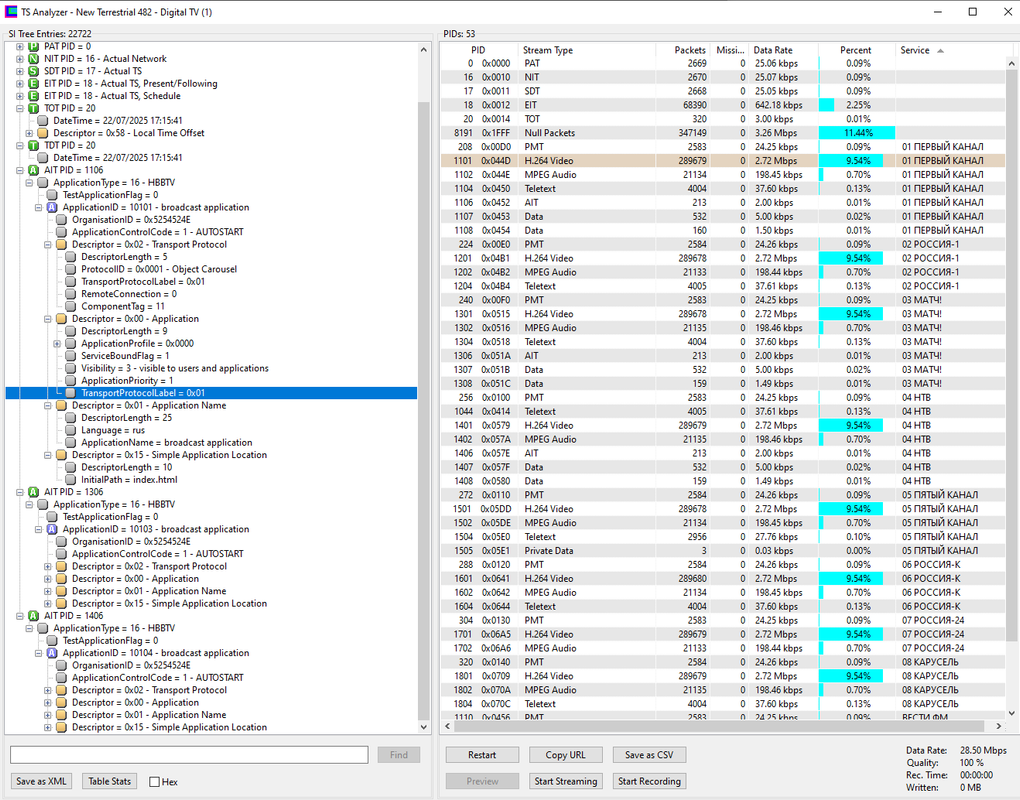Click the E icon of EIT Schedule

click(33, 96)
